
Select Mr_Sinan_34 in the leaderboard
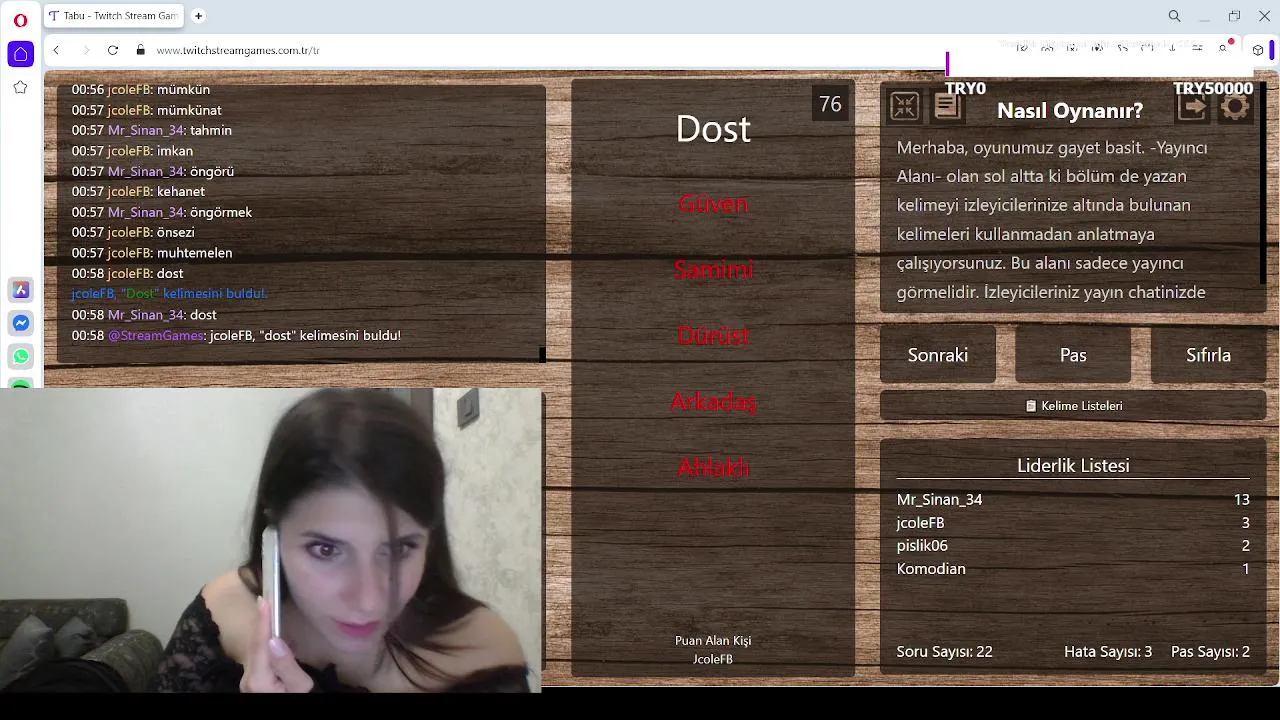pyautogui.click(x=1073, y=500)
